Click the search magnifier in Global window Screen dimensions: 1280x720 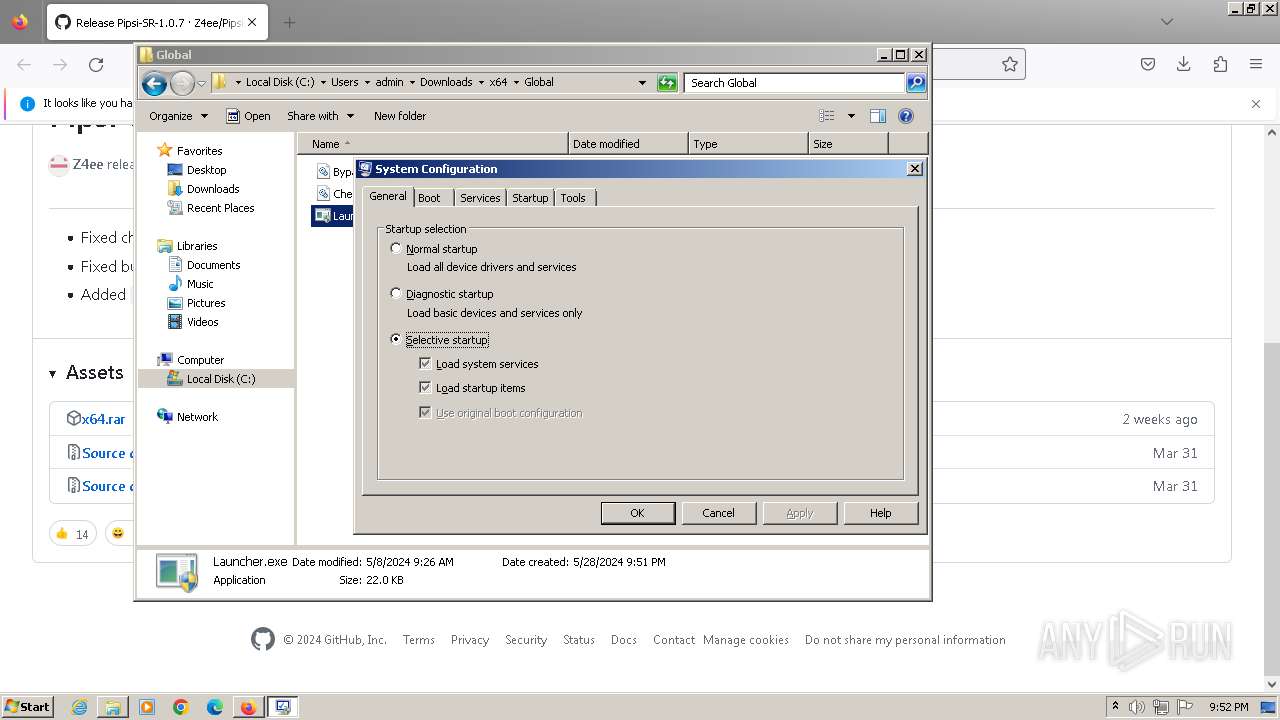916,83
